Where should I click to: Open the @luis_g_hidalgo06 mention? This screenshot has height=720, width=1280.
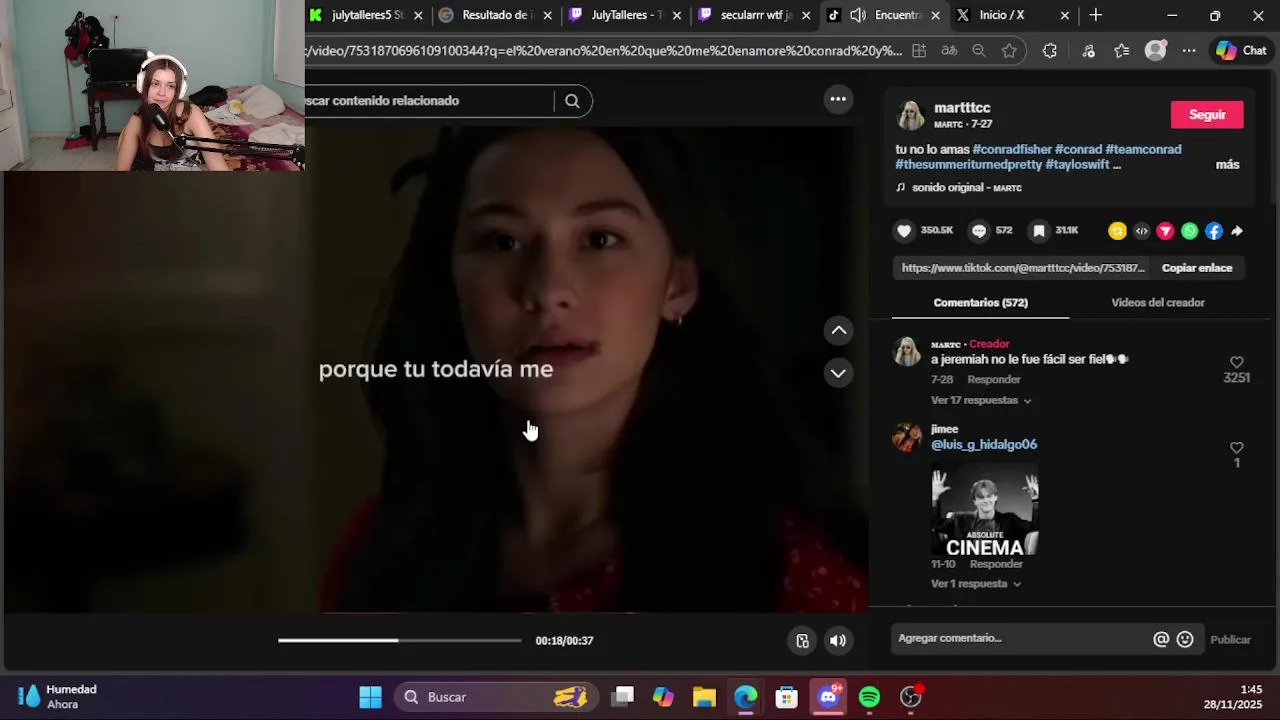point(984,445)
